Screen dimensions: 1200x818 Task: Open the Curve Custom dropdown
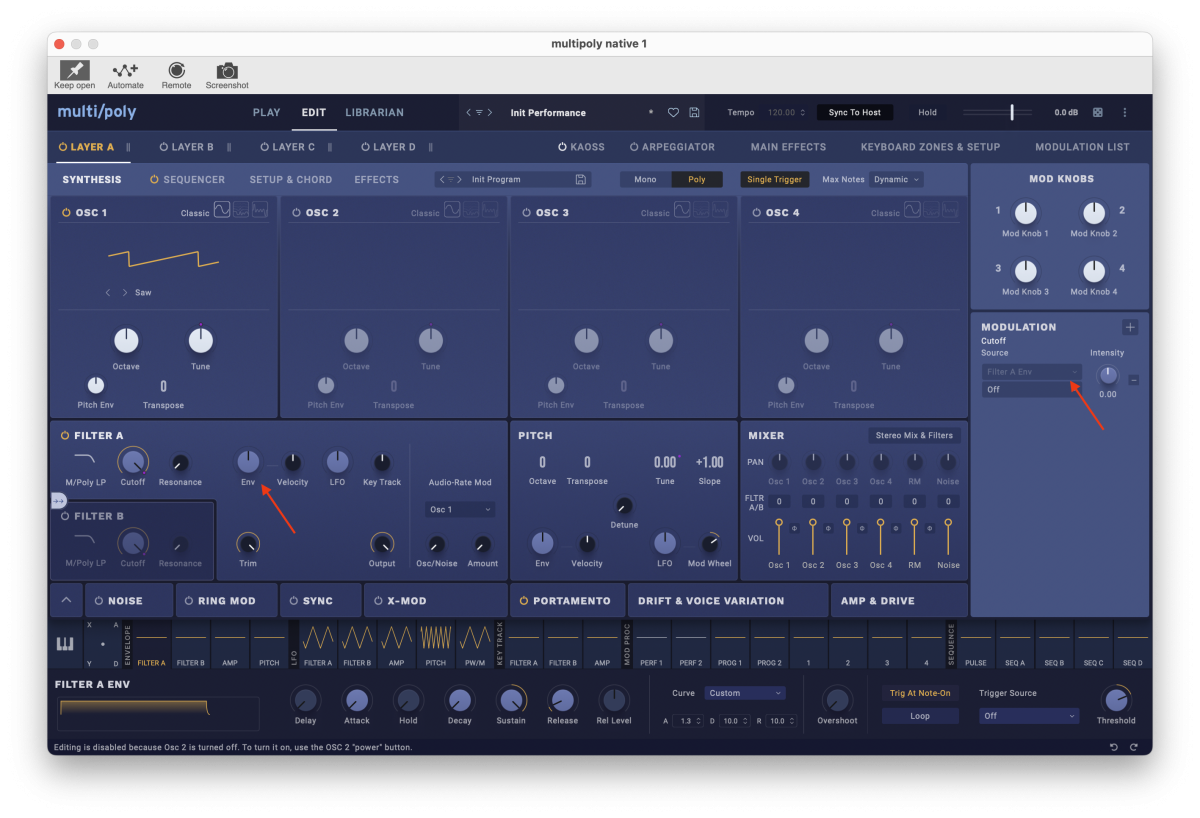tap(745, 693)
